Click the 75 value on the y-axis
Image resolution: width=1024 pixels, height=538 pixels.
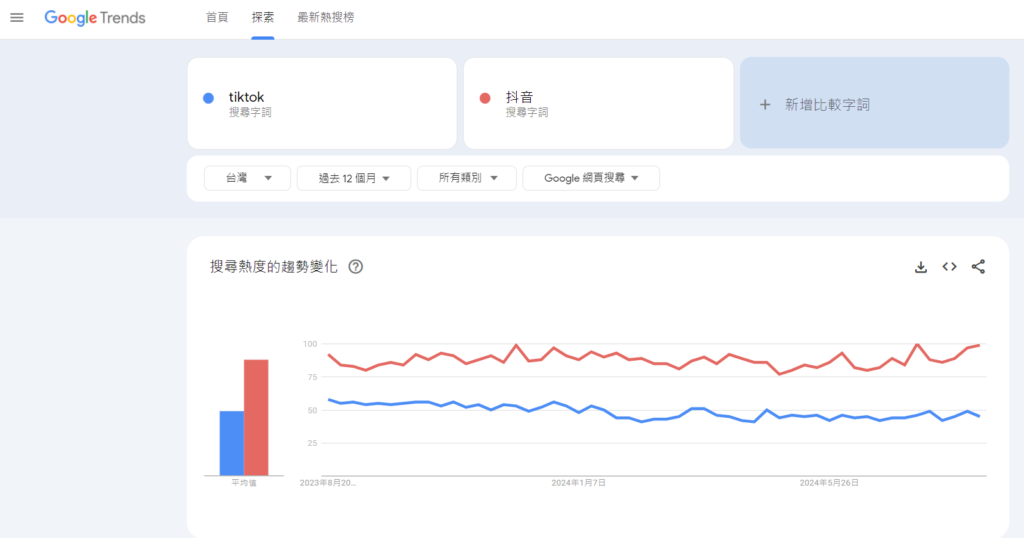(x=312, y=377)
